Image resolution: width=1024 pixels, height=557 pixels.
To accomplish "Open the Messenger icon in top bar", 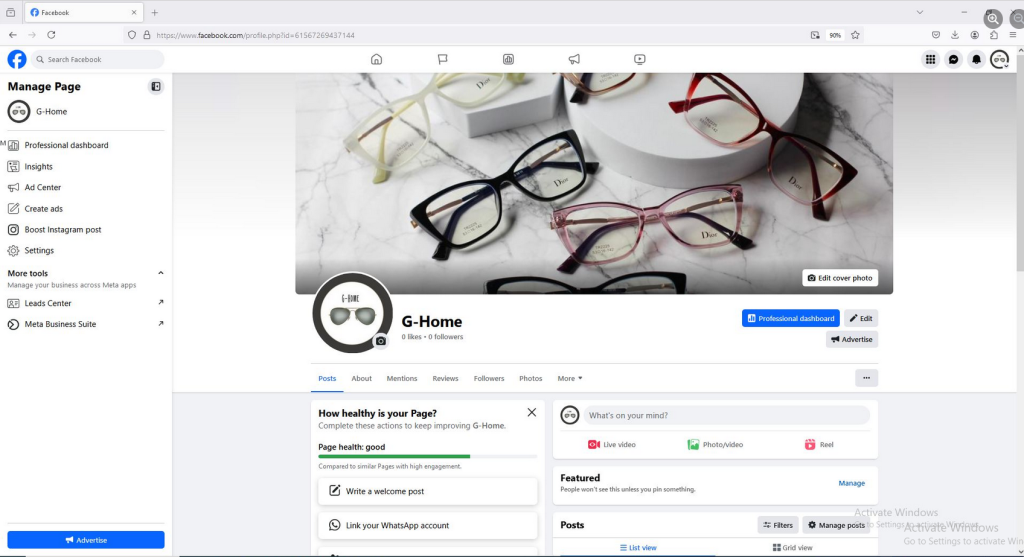I will pyautogui.click(x=953, y=59).
